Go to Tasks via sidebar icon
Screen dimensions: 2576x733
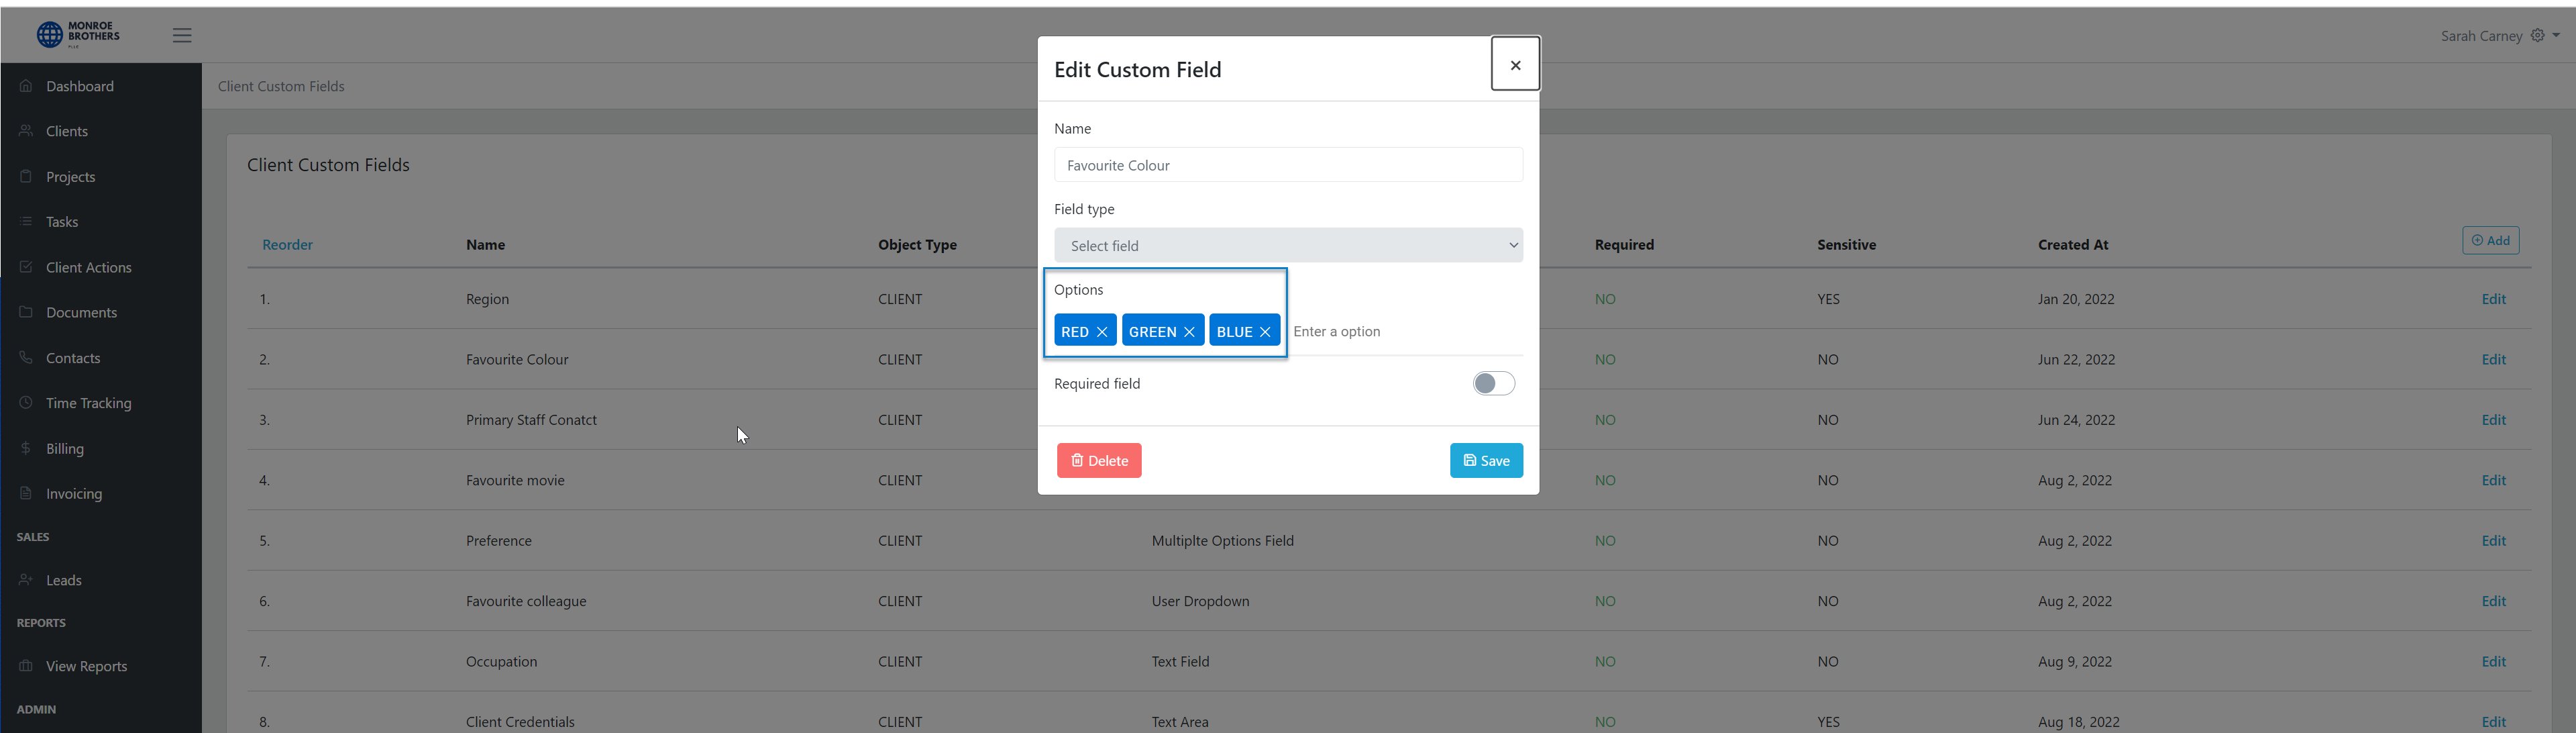[x=26, y=222]
